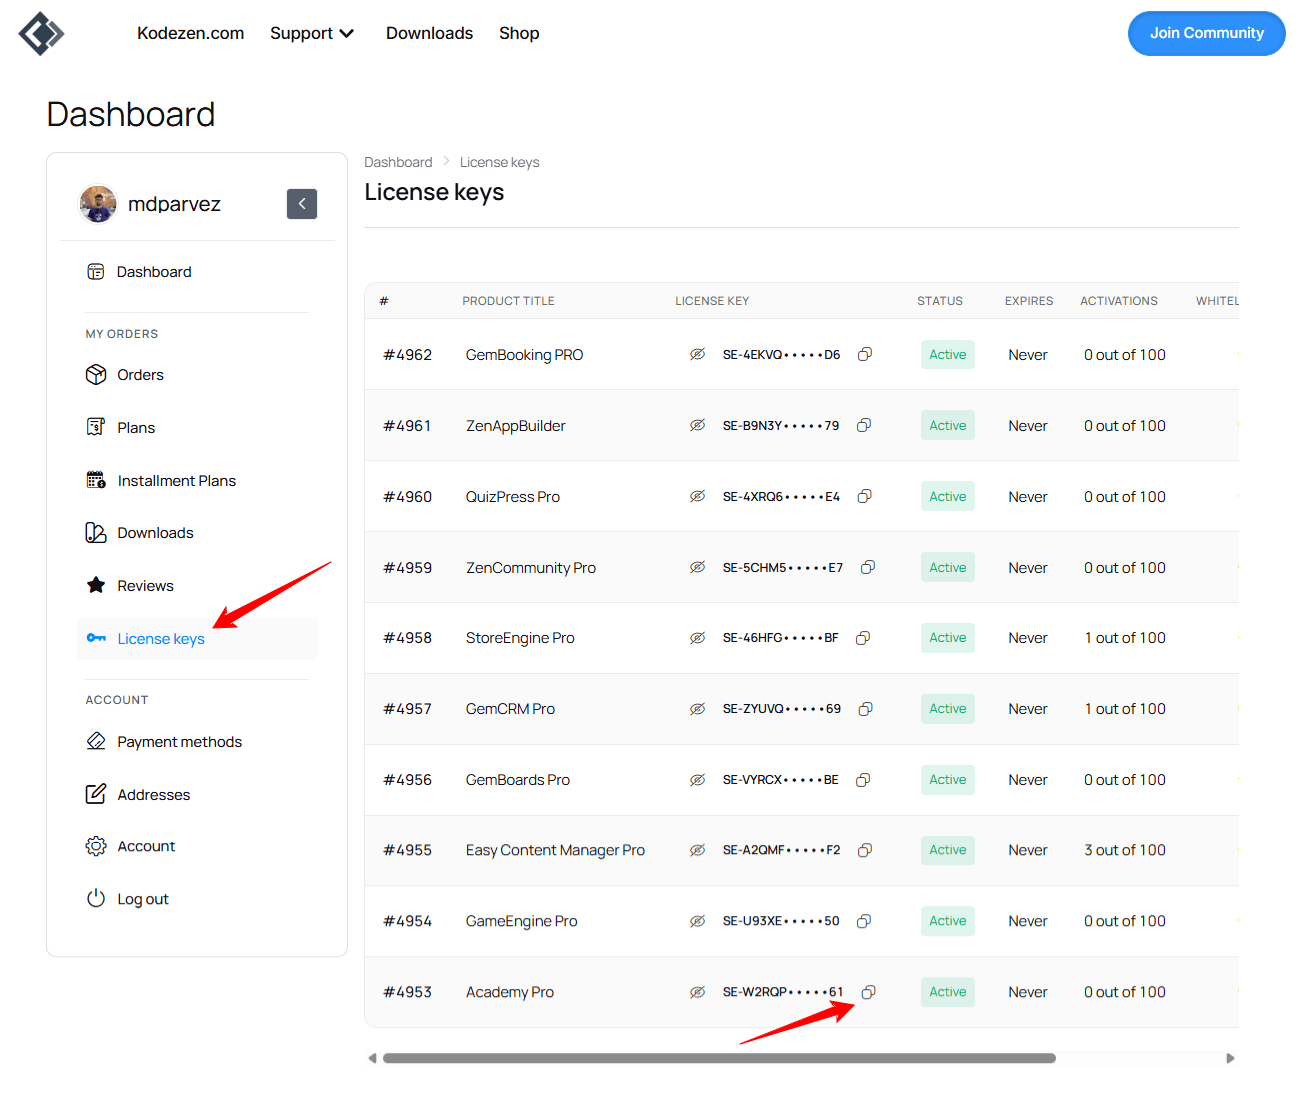Open Addresses sidebar link
The image size is (1304, 1093).
click(154, 795)
